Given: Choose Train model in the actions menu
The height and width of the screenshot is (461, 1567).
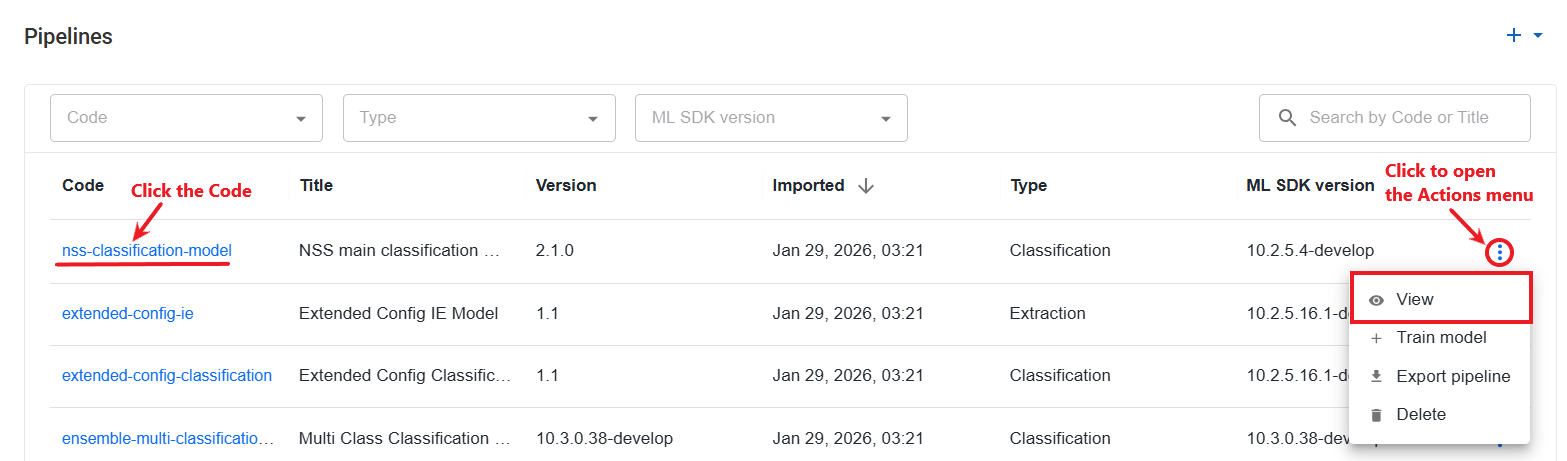Looking at the screenshot, I should pos(1440,338).
